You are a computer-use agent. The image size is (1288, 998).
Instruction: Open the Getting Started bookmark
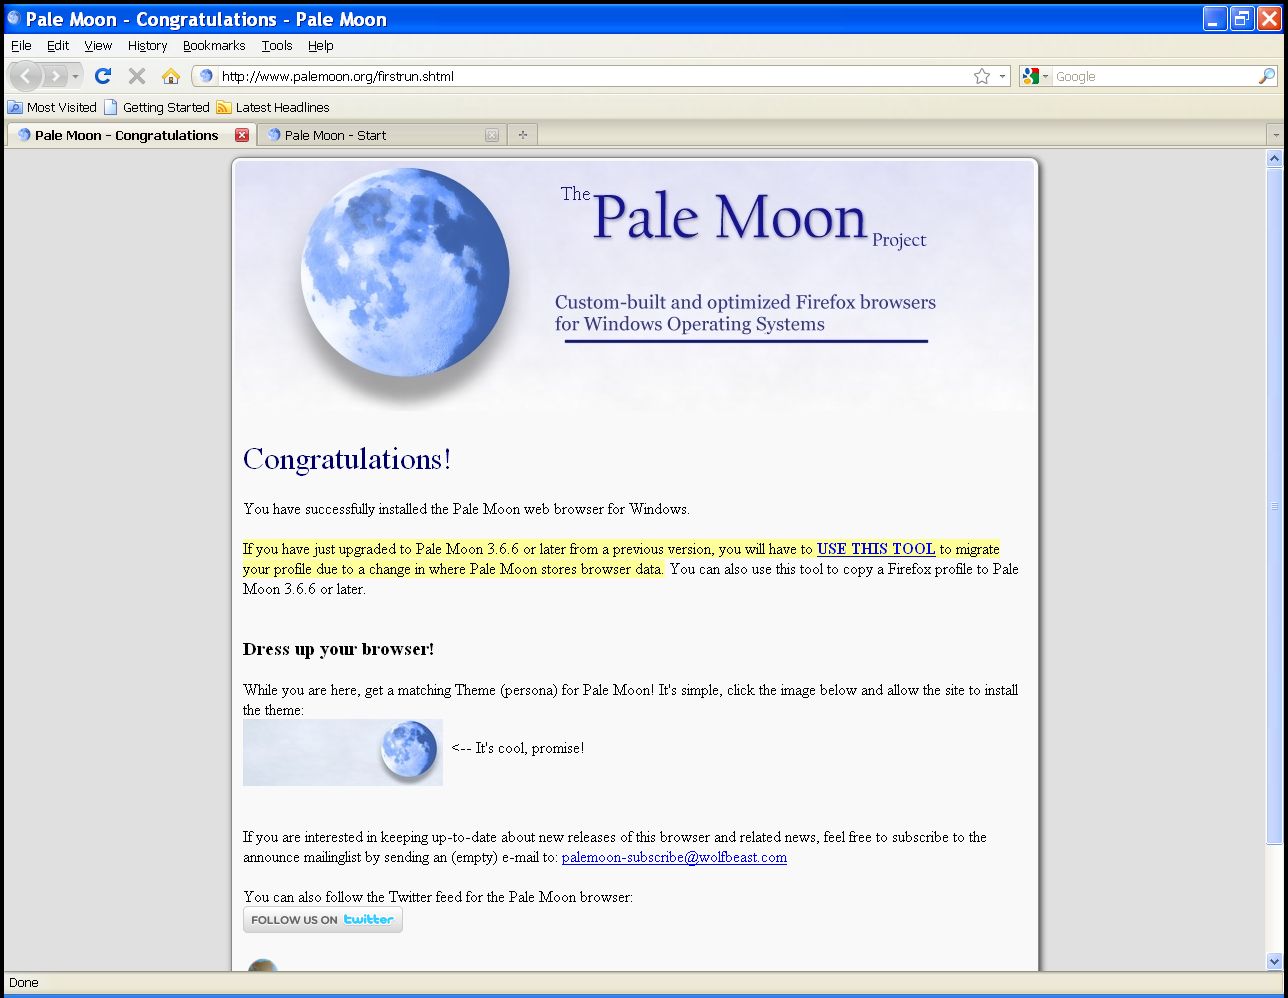(157, 107)
